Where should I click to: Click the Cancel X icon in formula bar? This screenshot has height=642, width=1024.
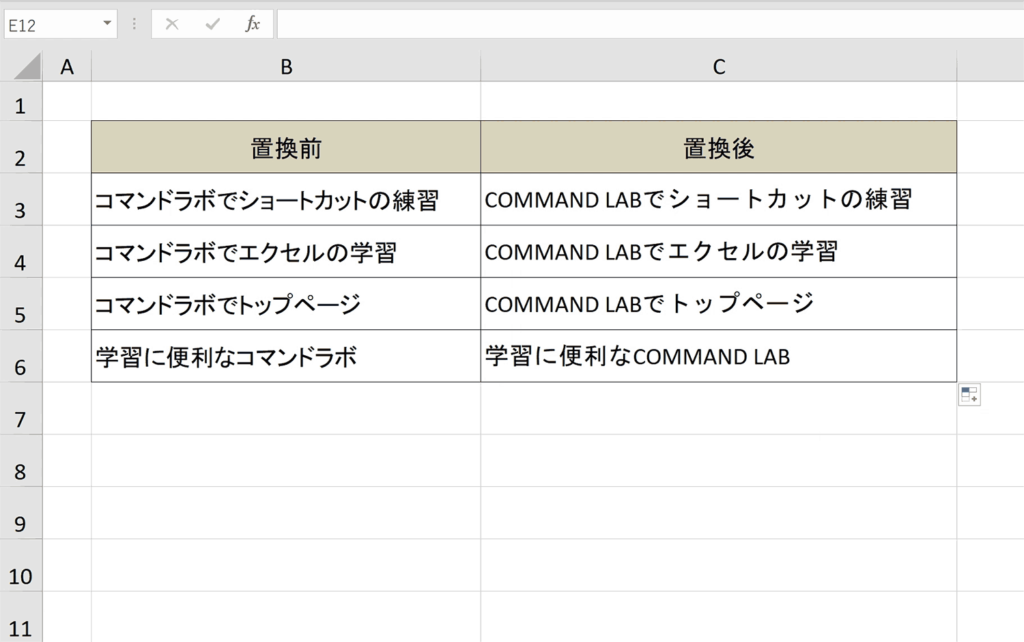pos(172,25)
